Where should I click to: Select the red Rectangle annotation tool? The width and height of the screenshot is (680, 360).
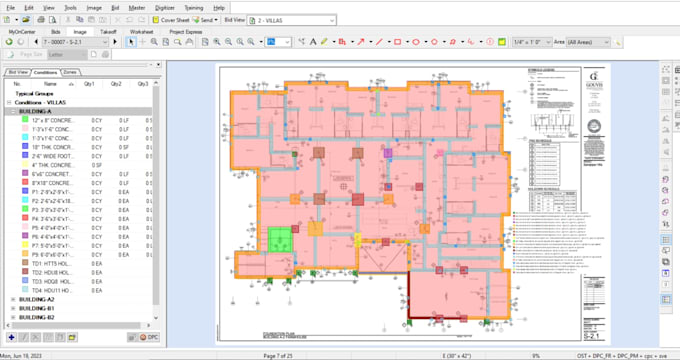(x=397, y=42)
